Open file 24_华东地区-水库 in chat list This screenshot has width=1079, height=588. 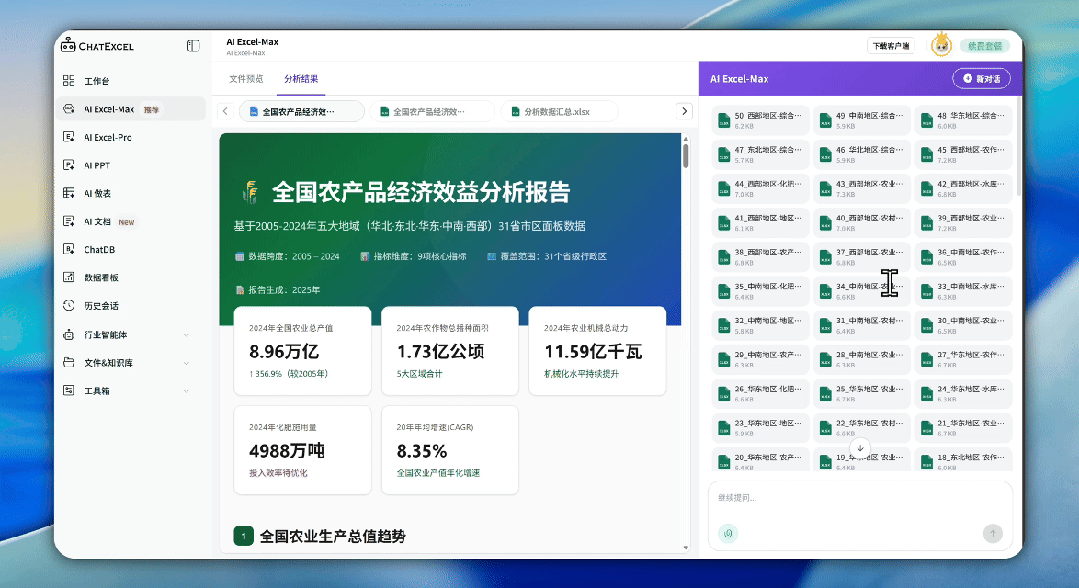pyautogui.click(x=963, y=393)
